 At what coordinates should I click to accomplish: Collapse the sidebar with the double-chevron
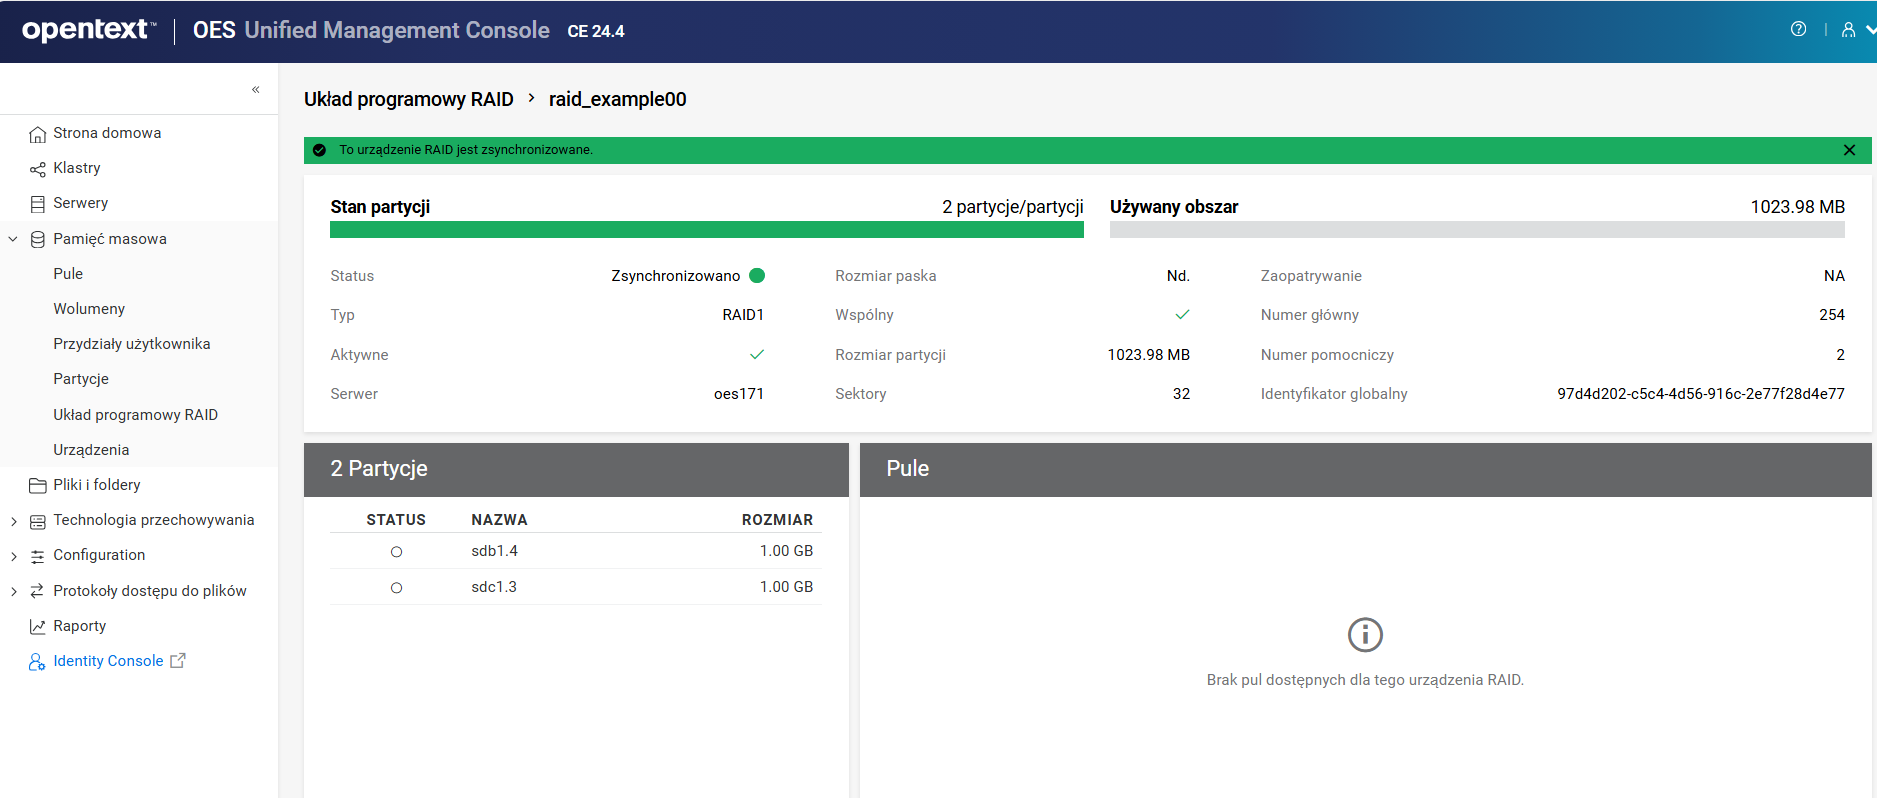[256, 90]
